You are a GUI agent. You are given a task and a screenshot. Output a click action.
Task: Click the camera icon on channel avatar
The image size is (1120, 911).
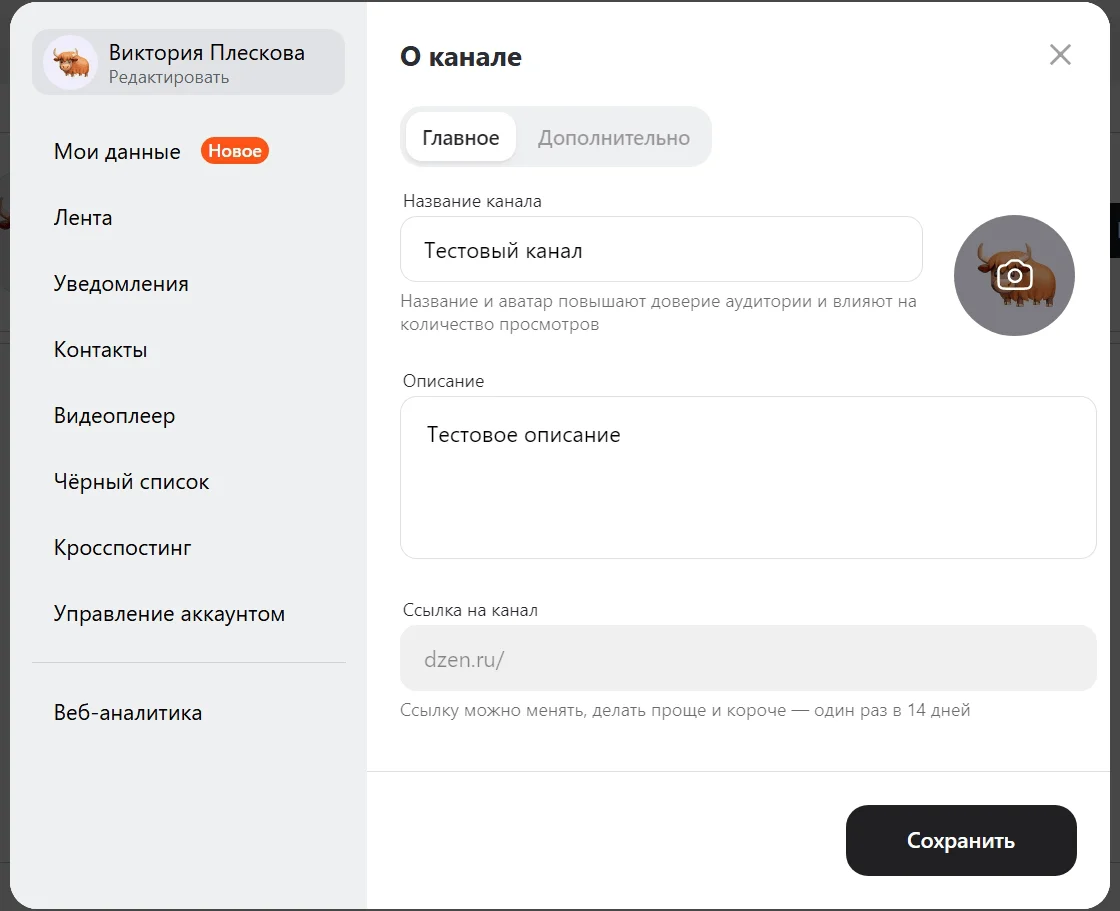tap(1014, 275)
